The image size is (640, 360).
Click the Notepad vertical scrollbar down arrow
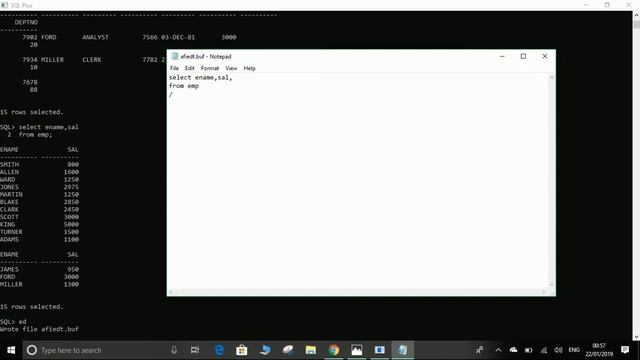pos(551,284)
